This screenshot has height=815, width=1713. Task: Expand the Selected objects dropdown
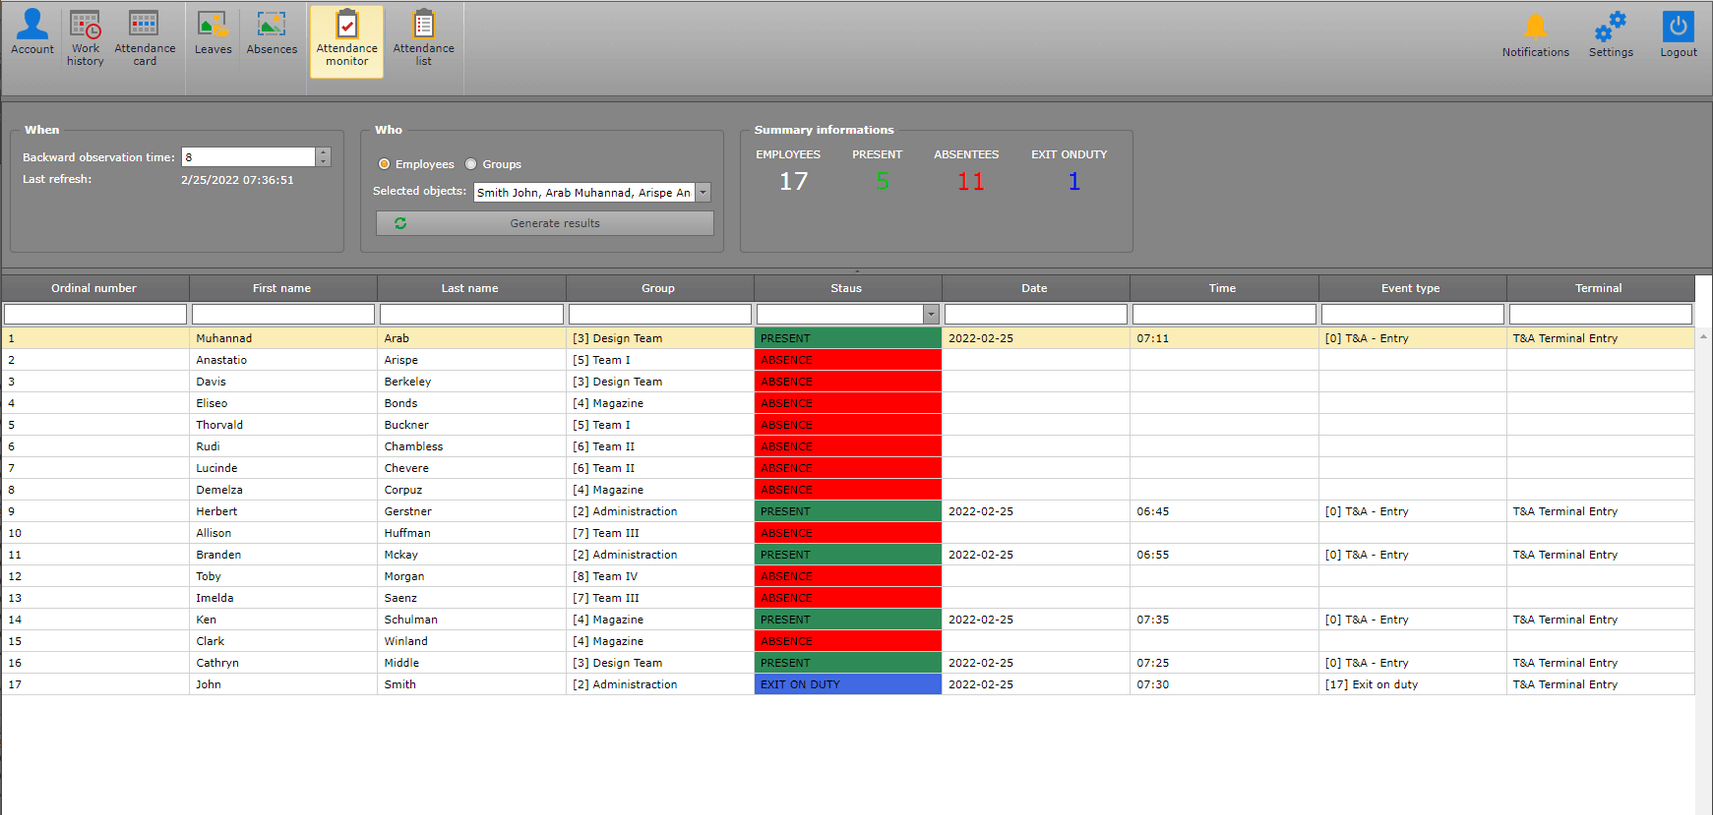pyautogui.click(x=703, y=192)
